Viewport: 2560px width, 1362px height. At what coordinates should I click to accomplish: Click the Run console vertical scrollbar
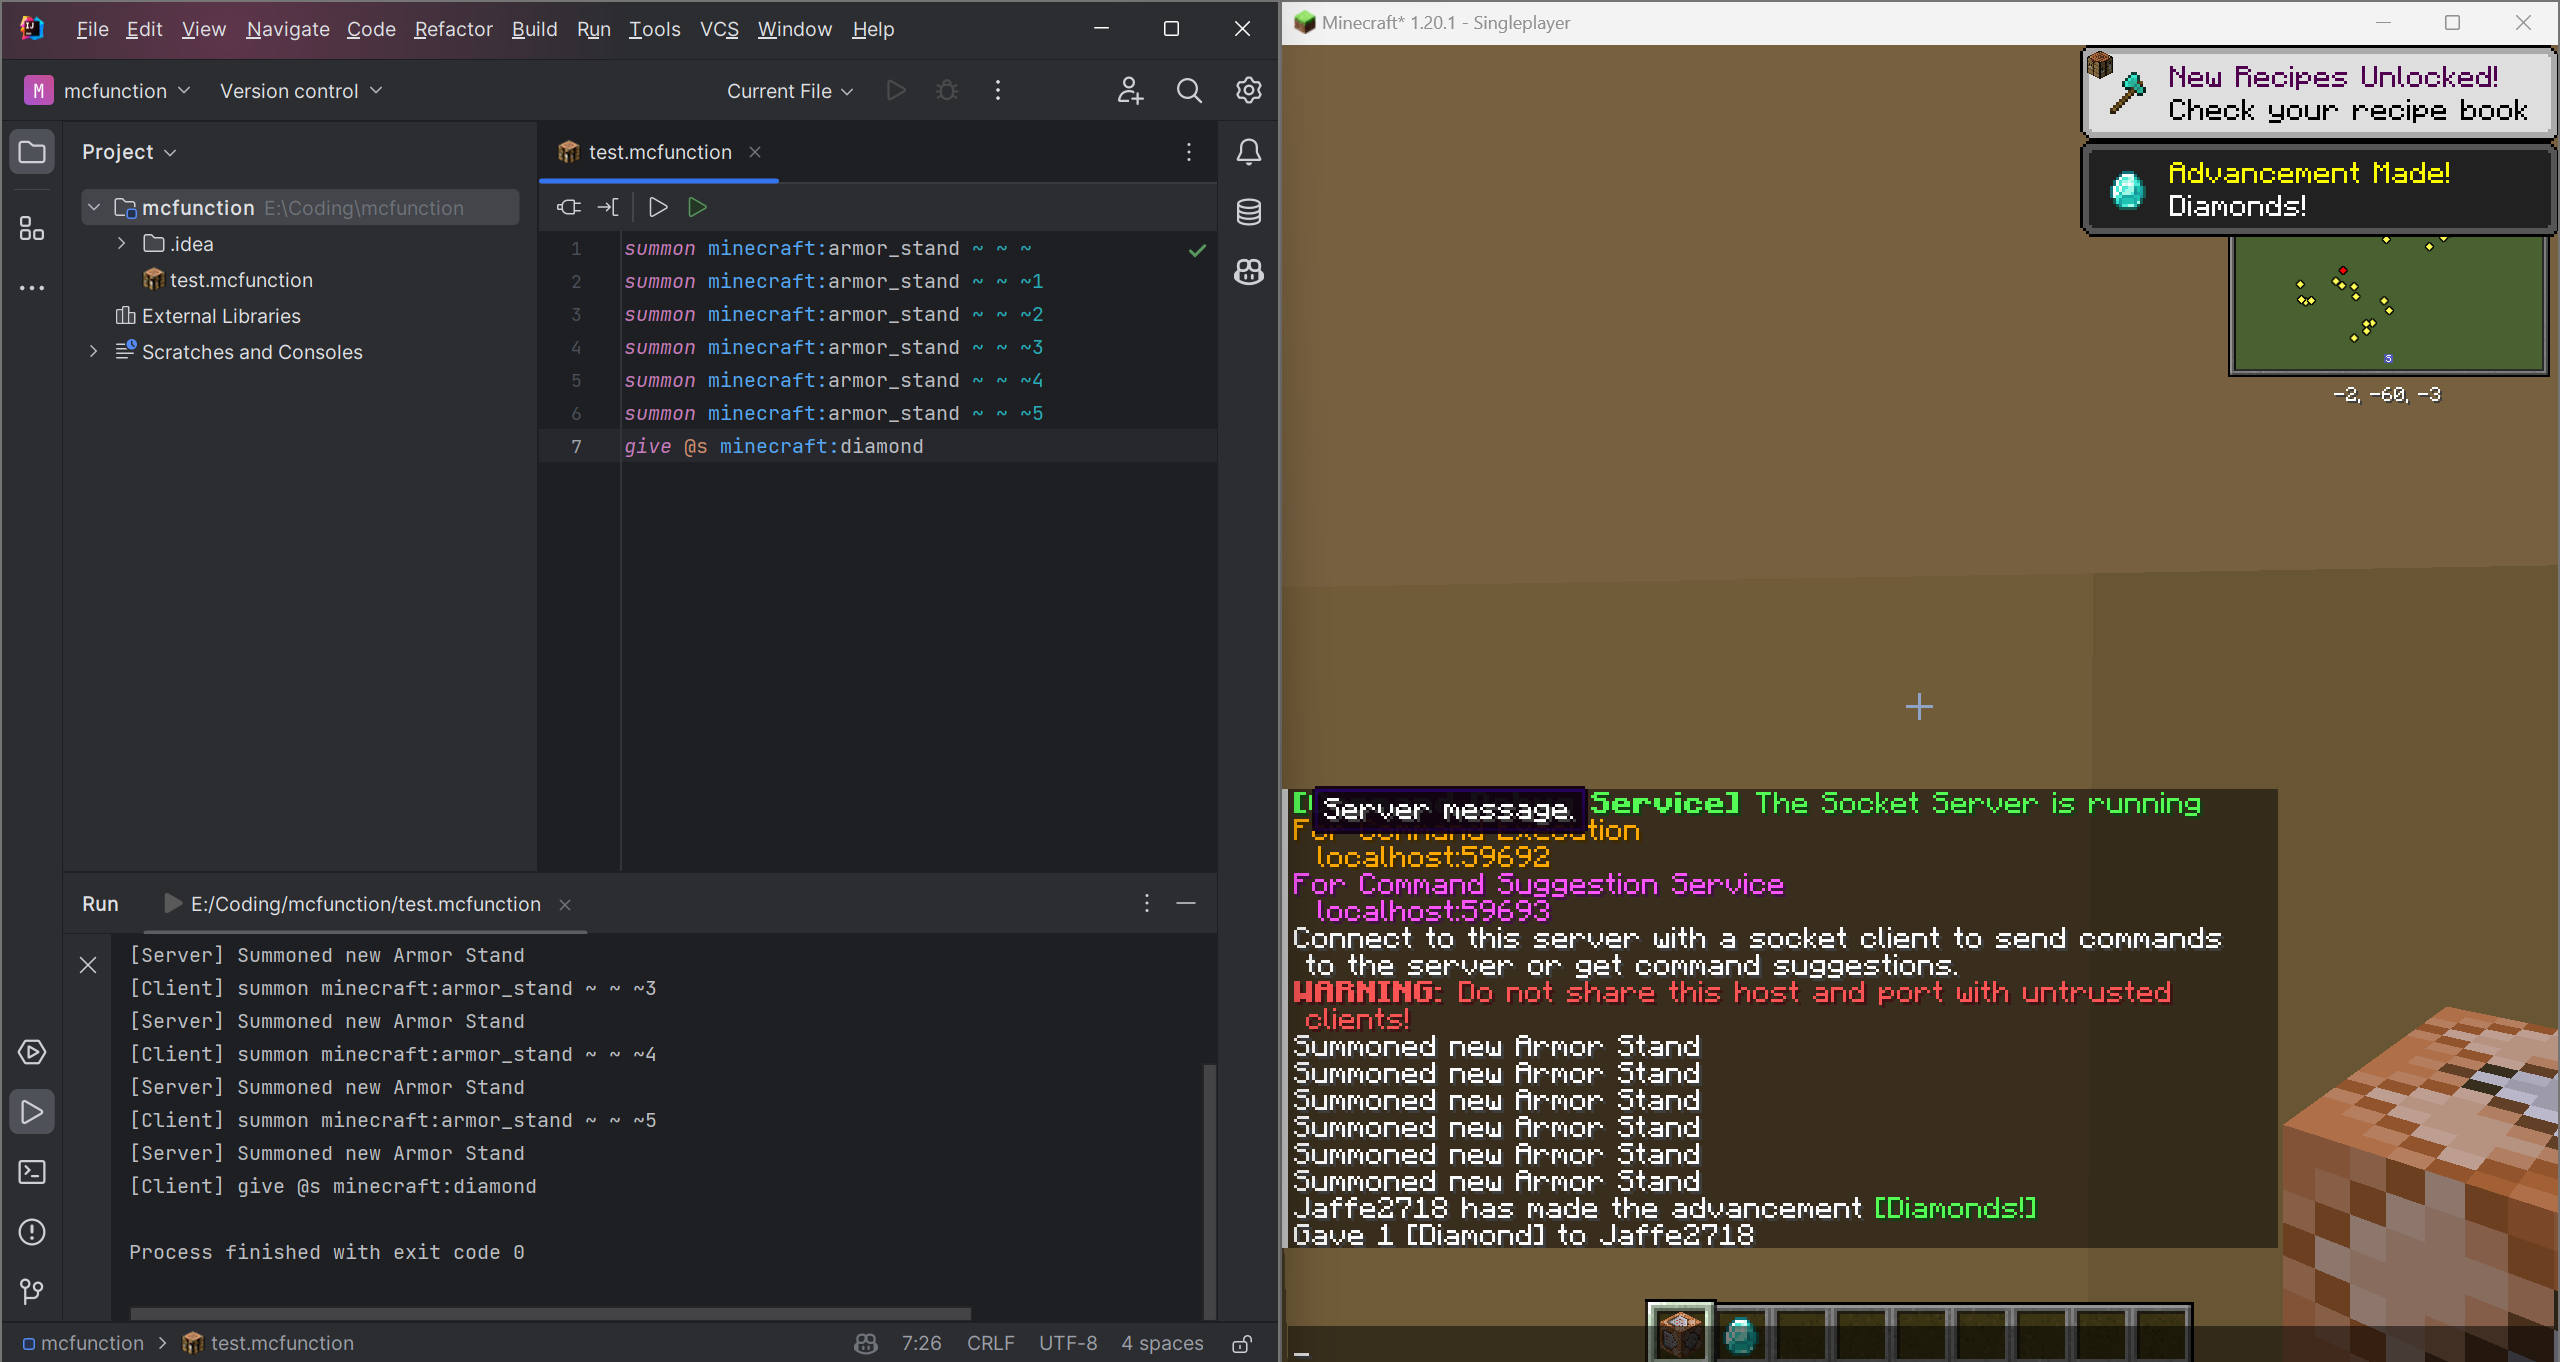[1209, 1190]
